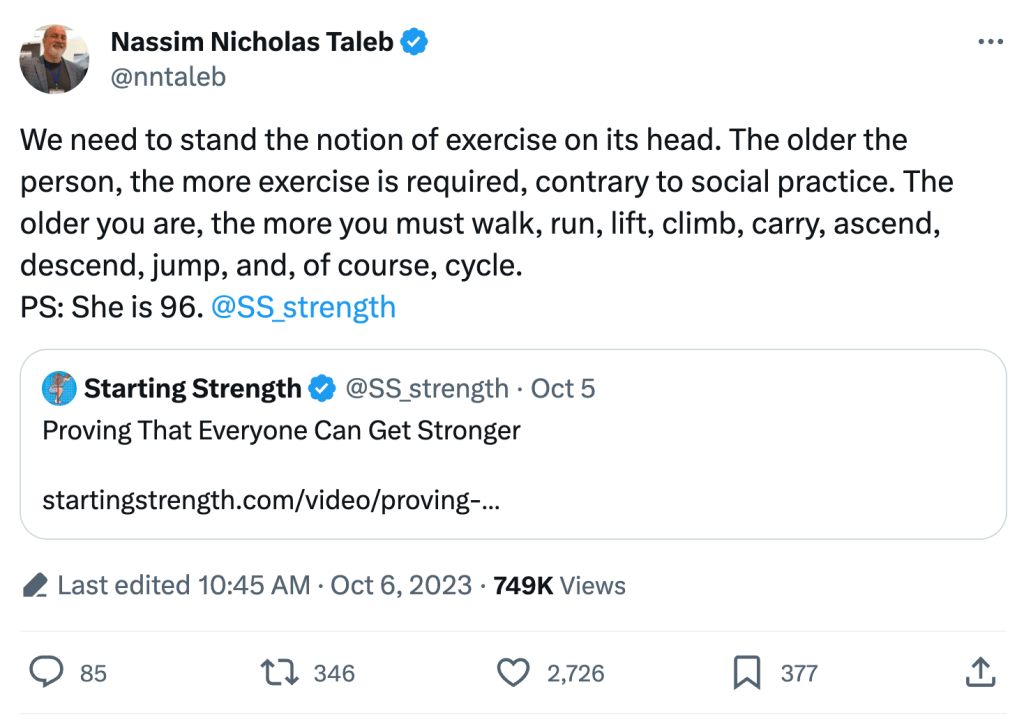Screen dimensions: 1024x724
Task: Open Nassim Taleb's profile picture
Action: coord(55,59)
